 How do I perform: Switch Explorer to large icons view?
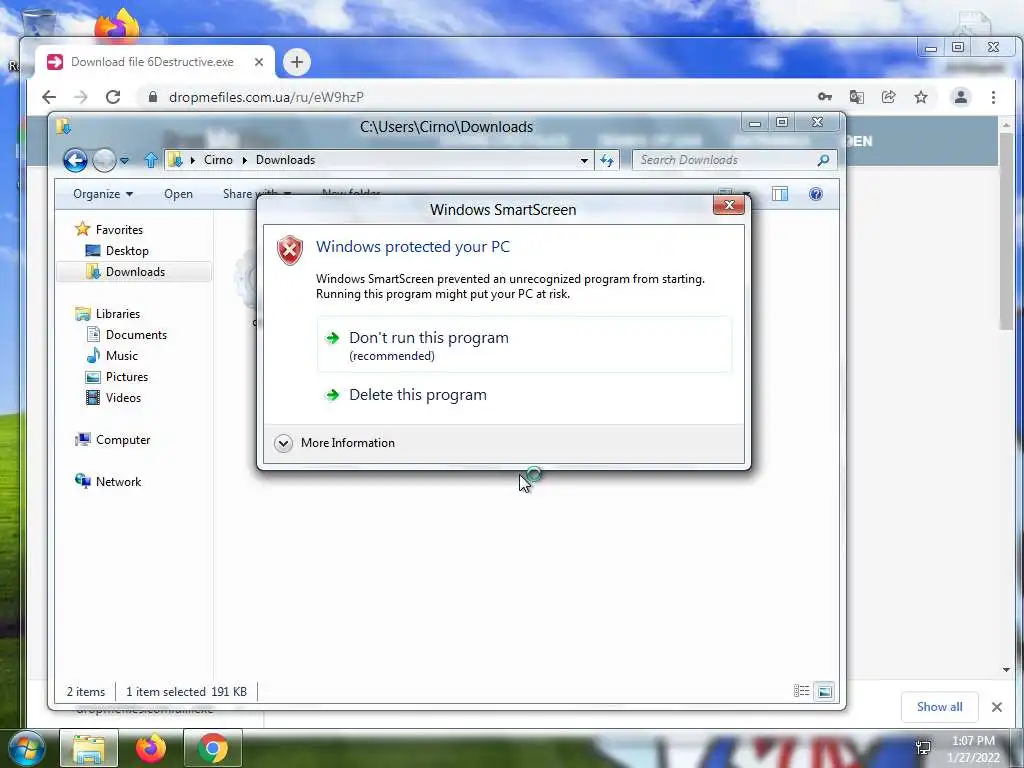(825, 692)
